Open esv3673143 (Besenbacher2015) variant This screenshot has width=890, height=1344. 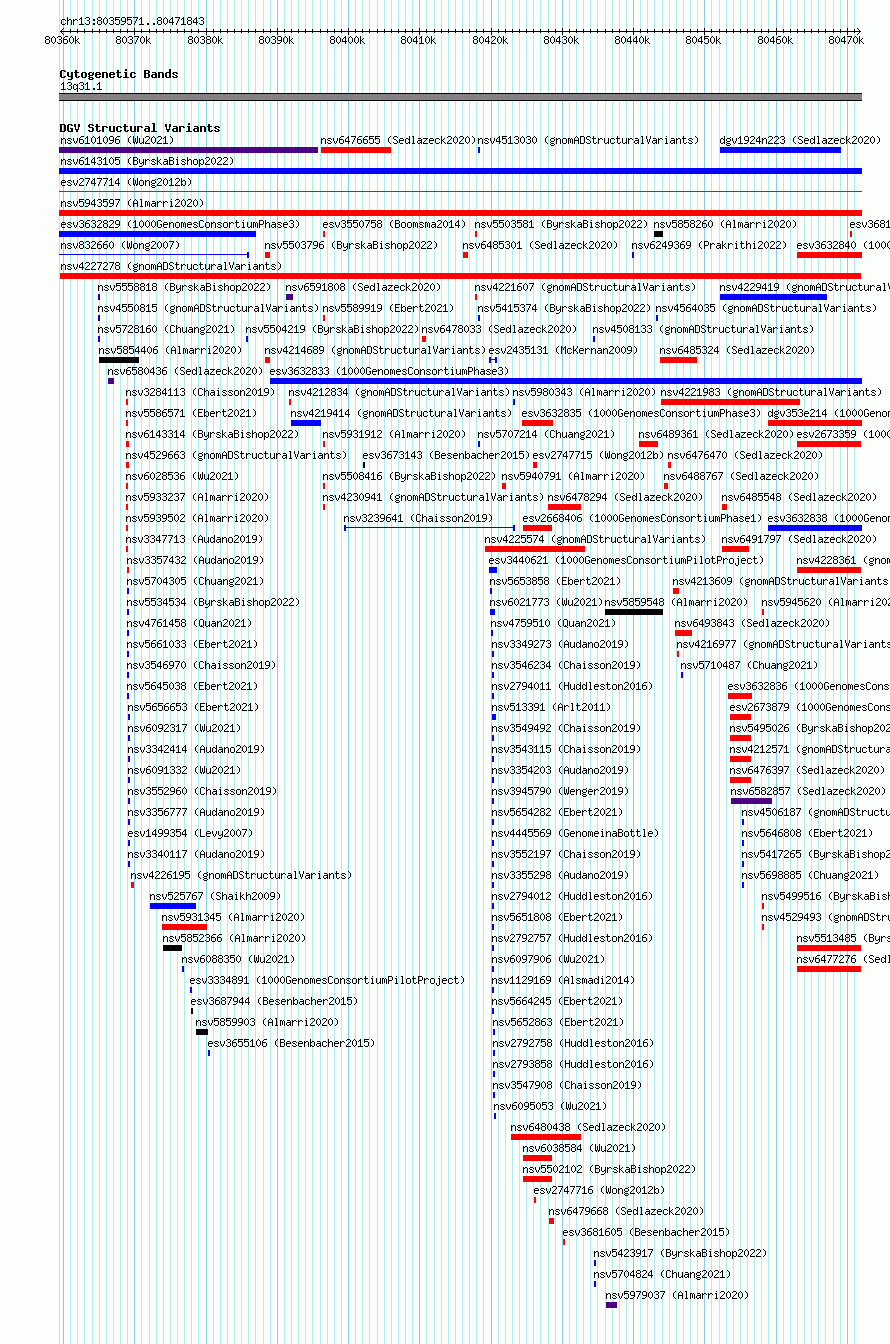(x=445, y=455)
